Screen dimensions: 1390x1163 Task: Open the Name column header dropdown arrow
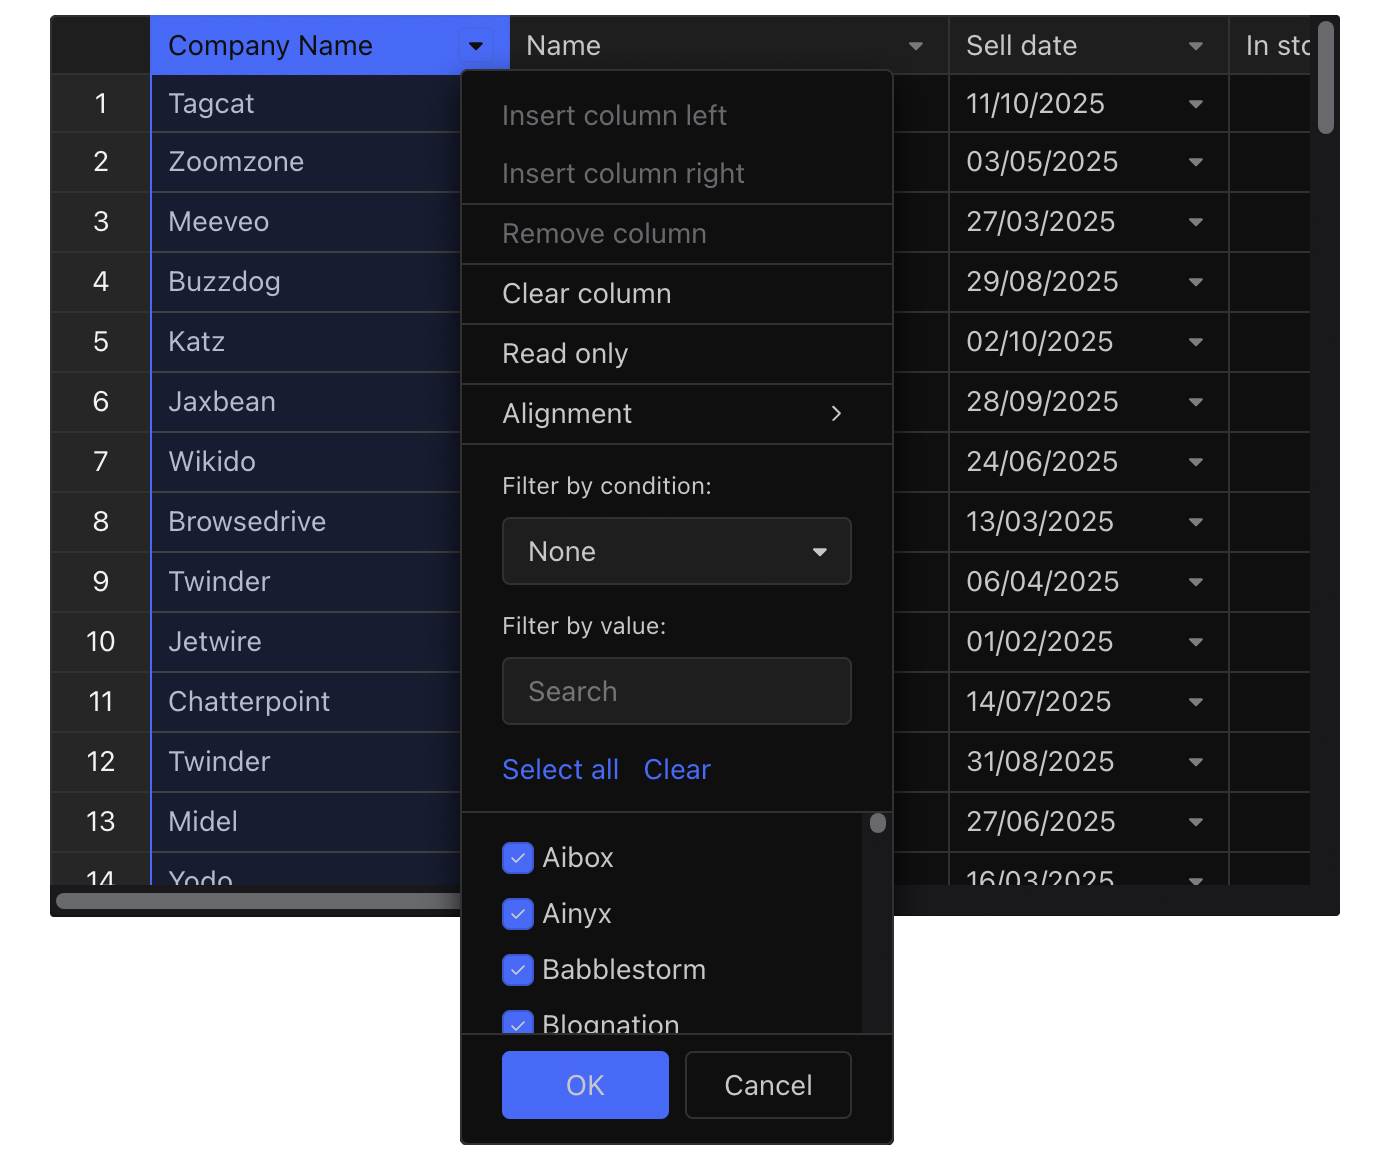[915, 46]
